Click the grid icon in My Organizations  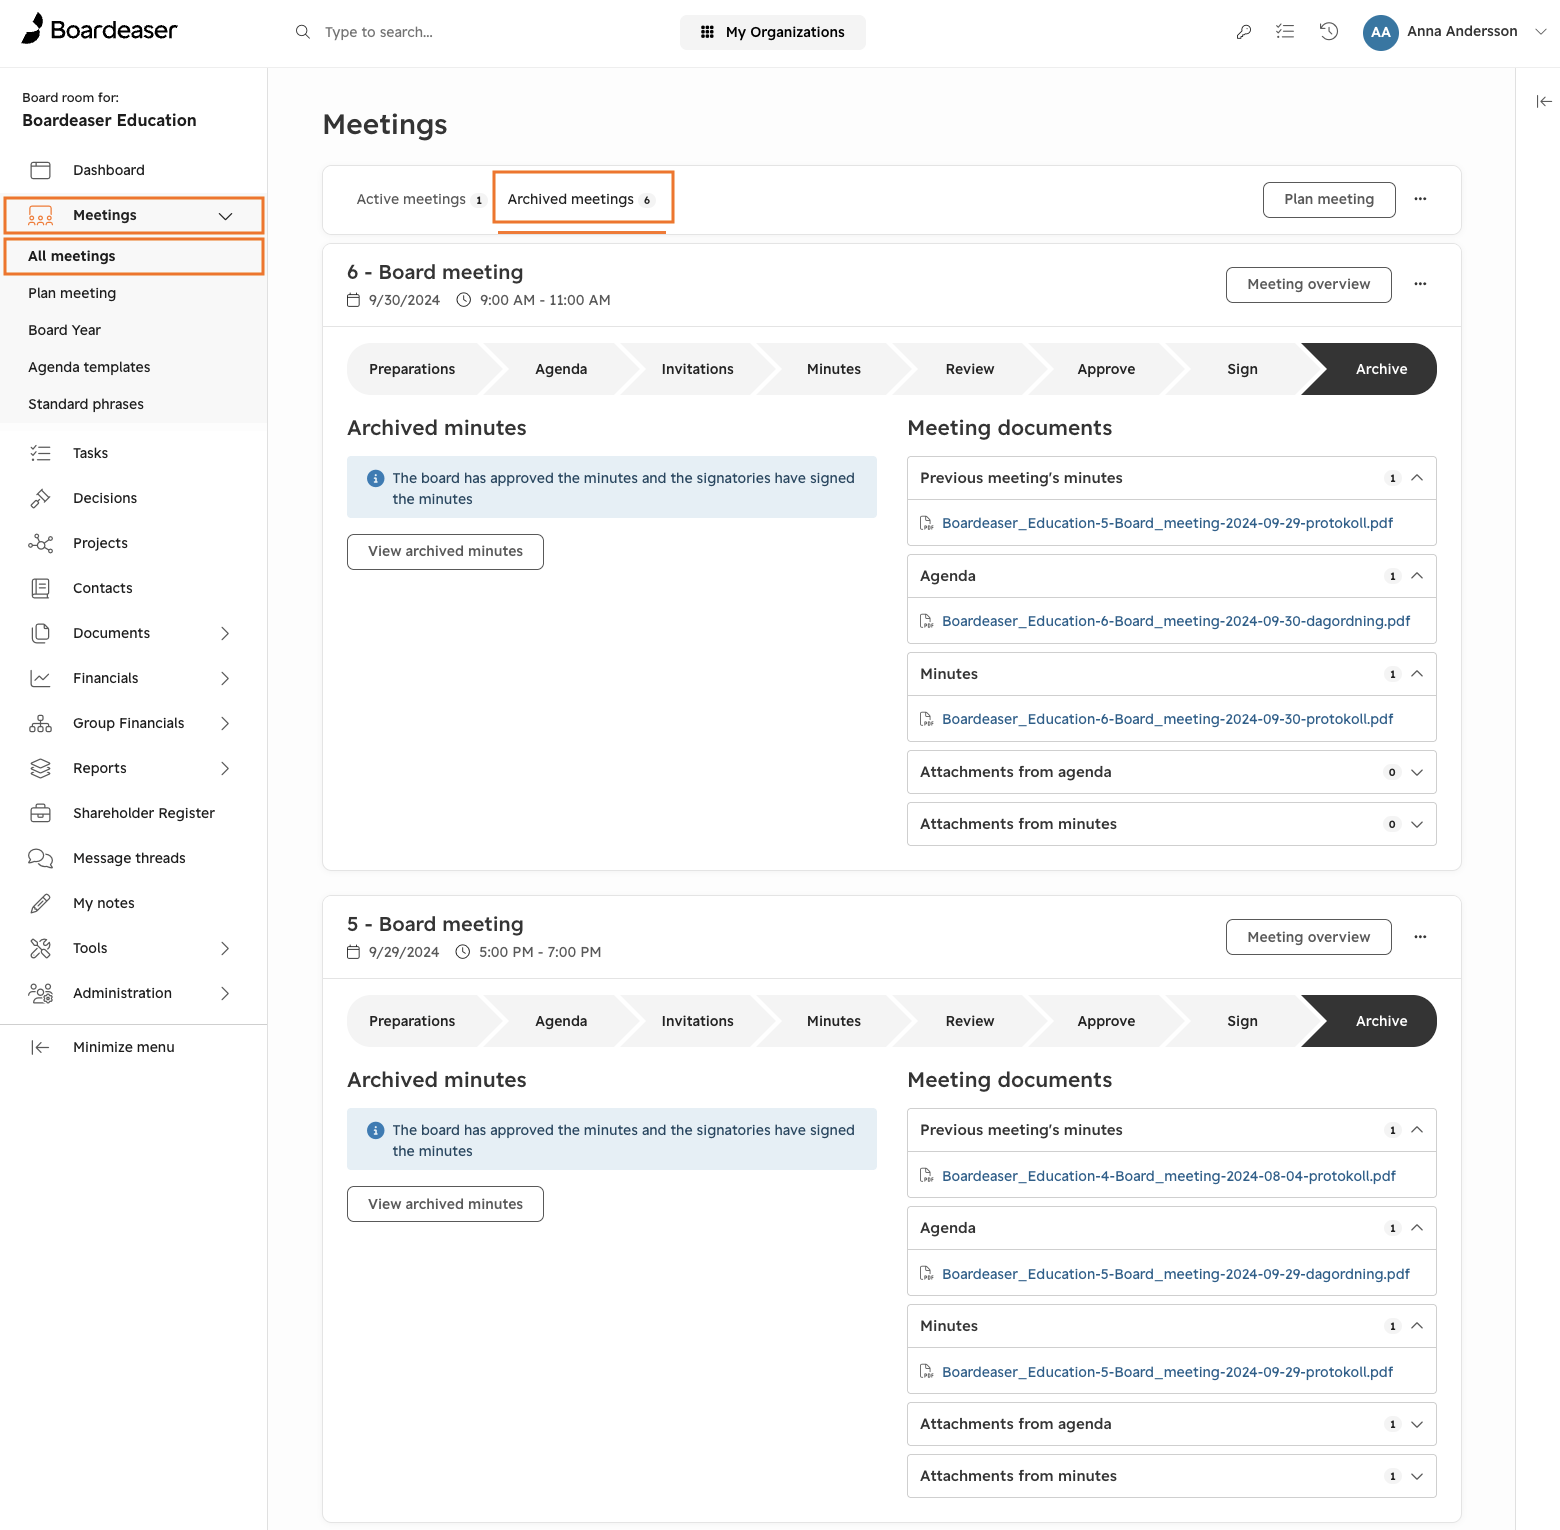coord(707,32)
